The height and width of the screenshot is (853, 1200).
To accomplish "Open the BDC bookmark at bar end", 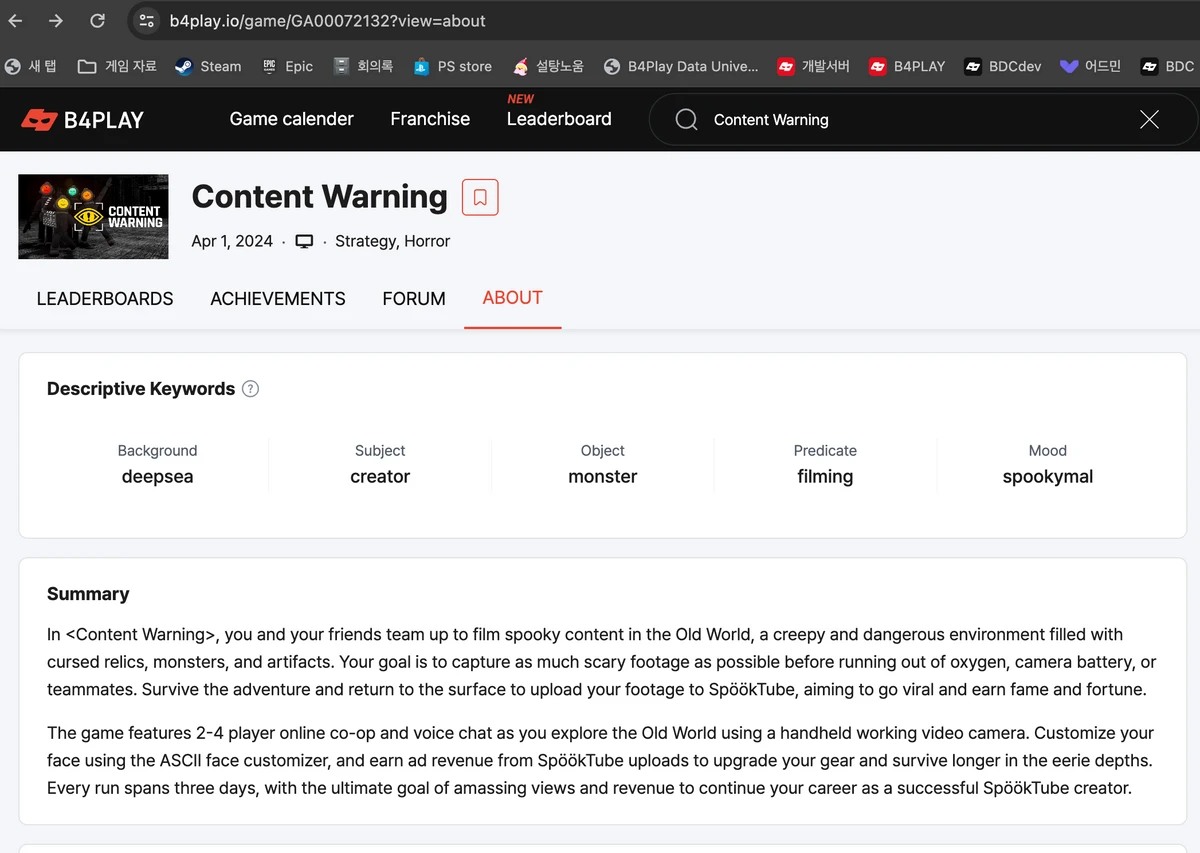I will point(1167,66).
